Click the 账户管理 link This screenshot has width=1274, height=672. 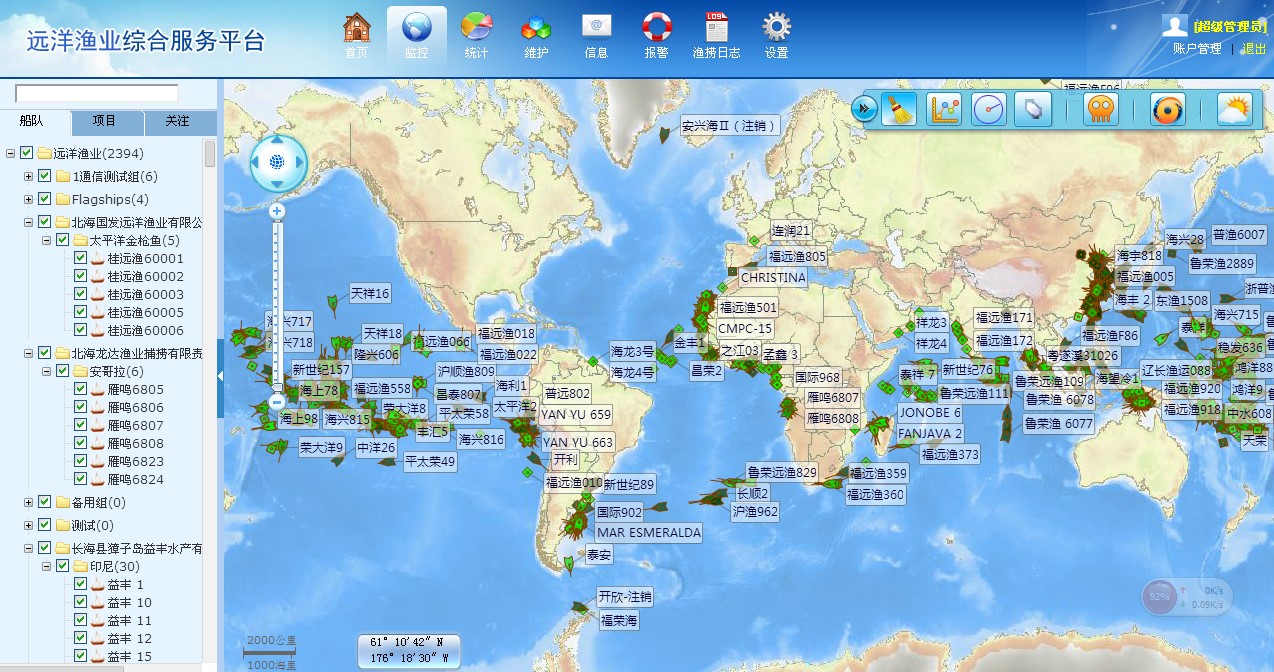1197,48
